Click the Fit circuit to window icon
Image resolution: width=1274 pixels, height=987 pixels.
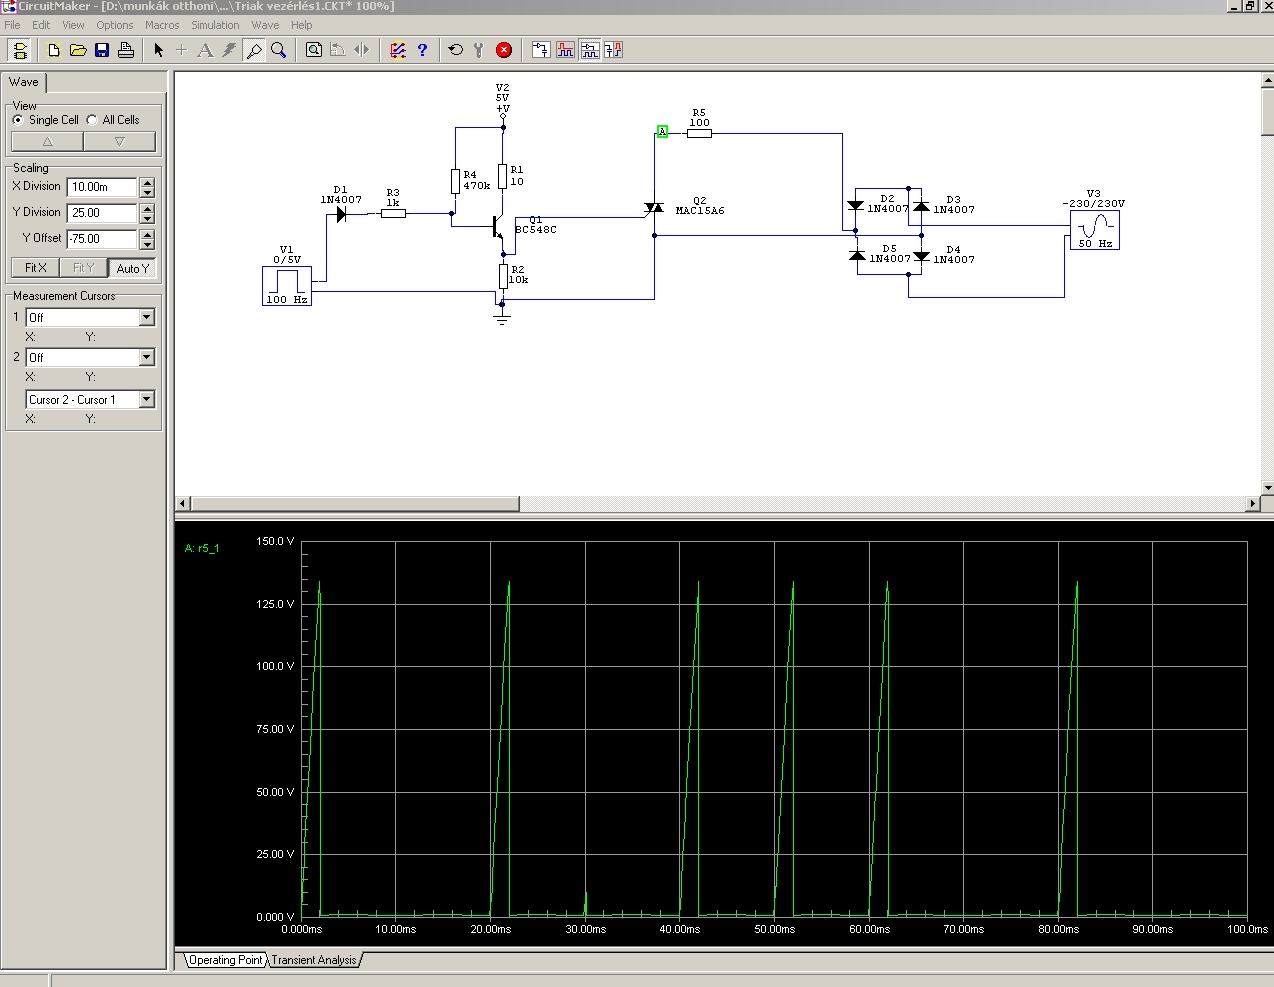coord(314,50)
